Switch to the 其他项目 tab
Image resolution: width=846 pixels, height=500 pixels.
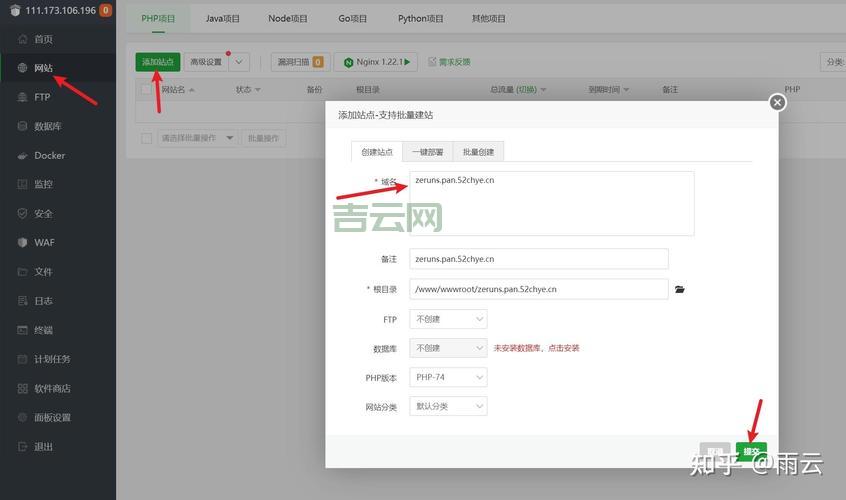point(488,19)
